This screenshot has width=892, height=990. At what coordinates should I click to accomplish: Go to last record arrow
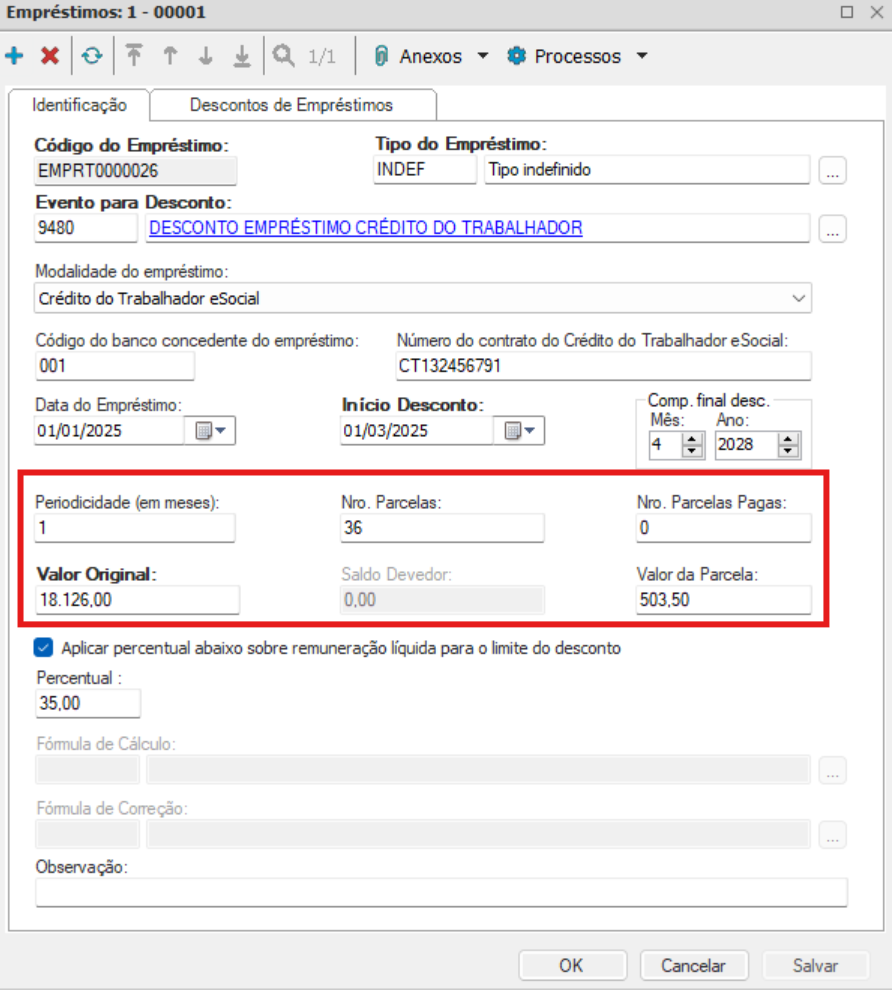tap(242, 56)
